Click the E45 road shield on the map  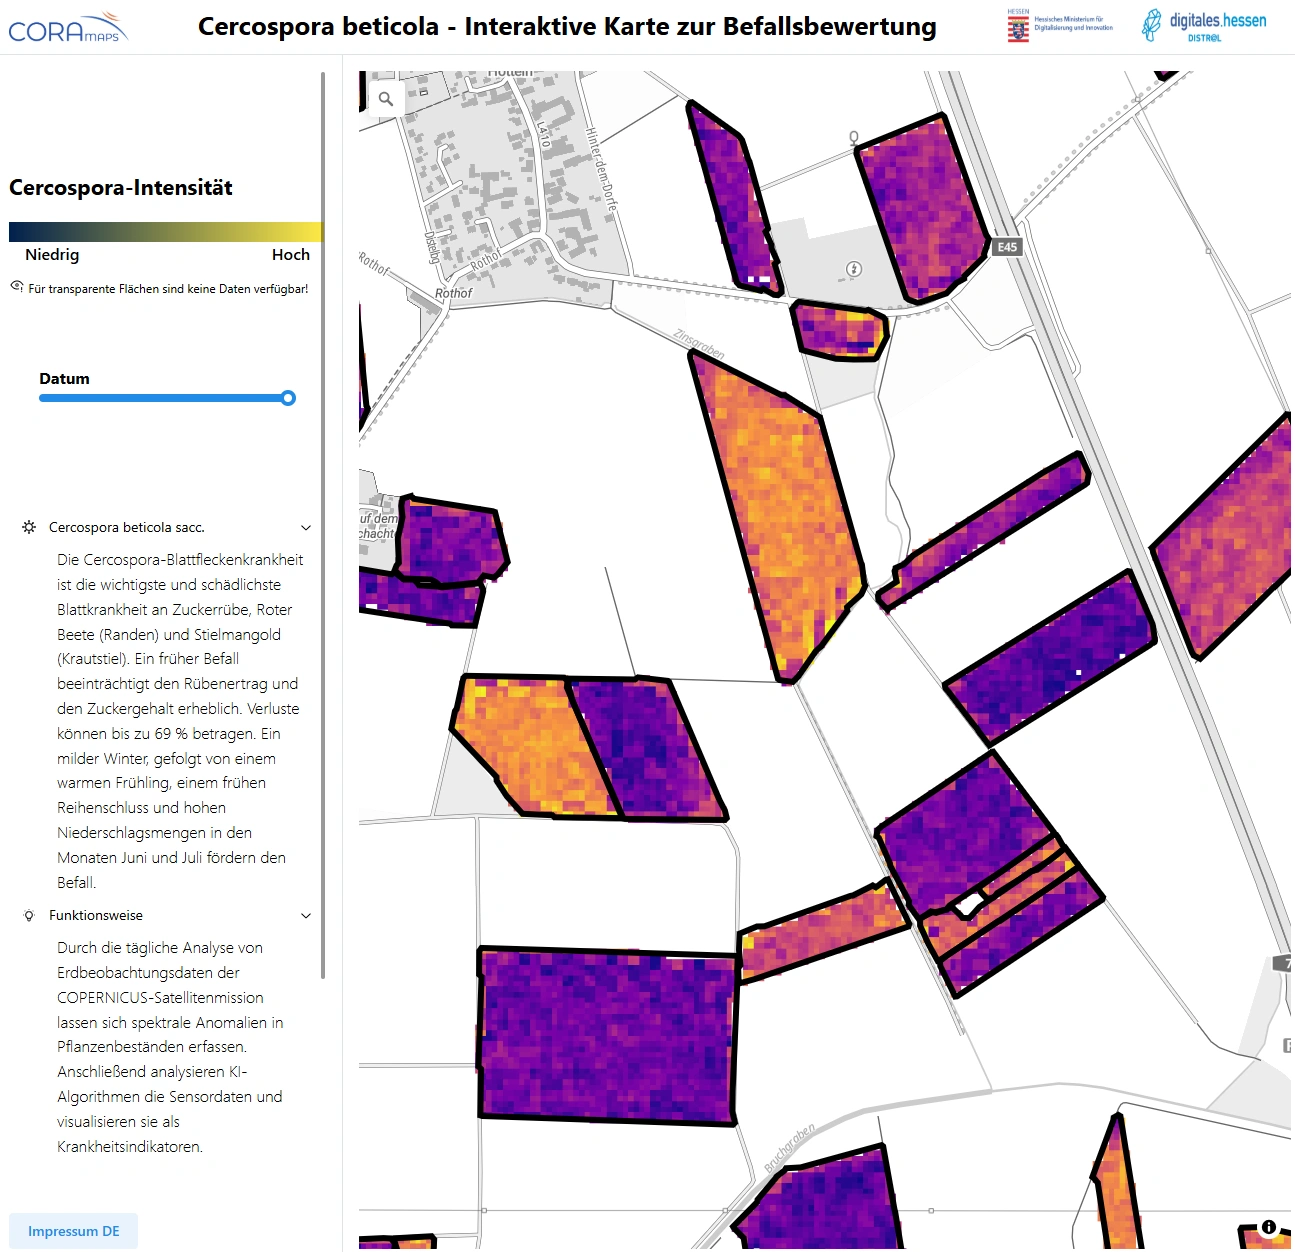coord(1007,247)
